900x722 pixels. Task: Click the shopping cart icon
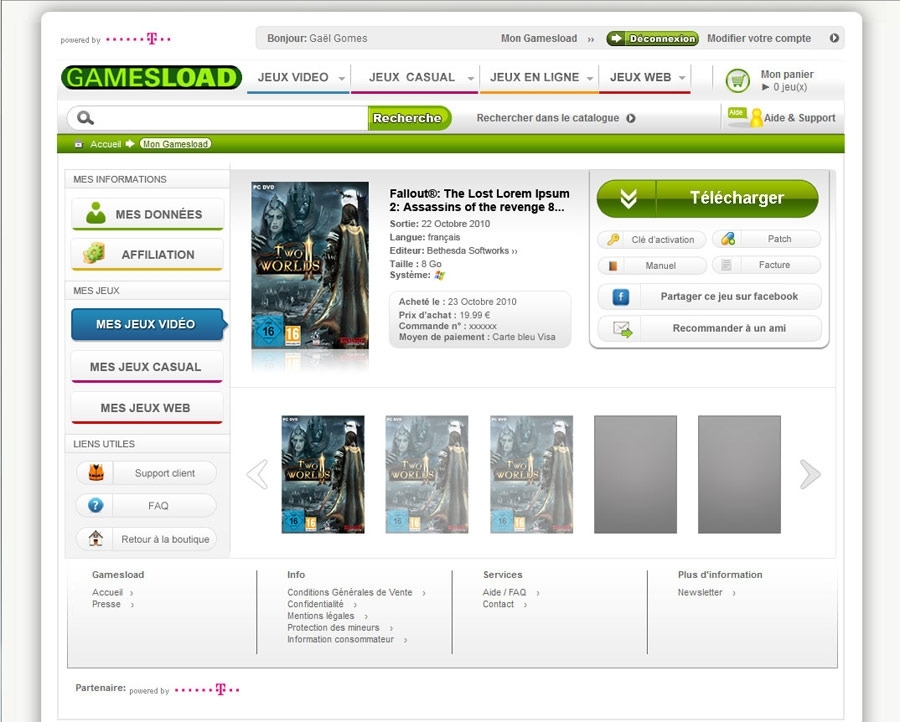737,80
